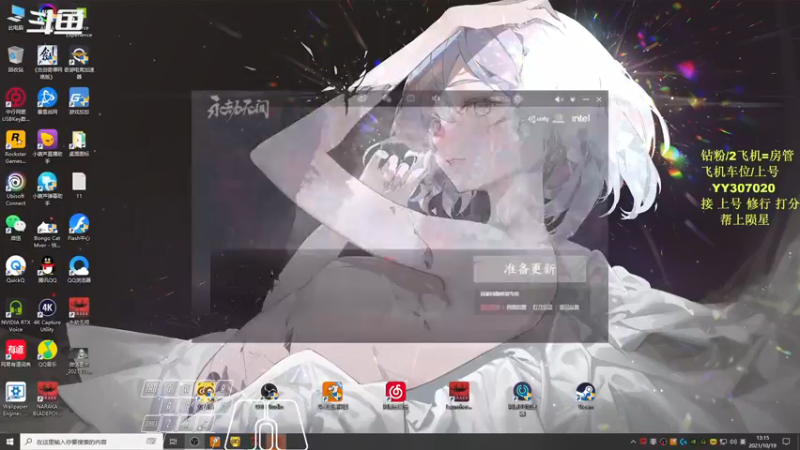The width and height of the screenshot is (800, 450).
Task: Open the OBS Studio desktop shortcut
Action: [x=269, y=396]
